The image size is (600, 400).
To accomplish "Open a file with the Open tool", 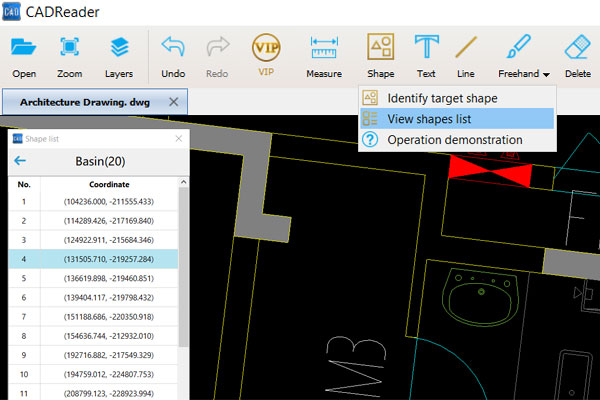I will [24, 57].
